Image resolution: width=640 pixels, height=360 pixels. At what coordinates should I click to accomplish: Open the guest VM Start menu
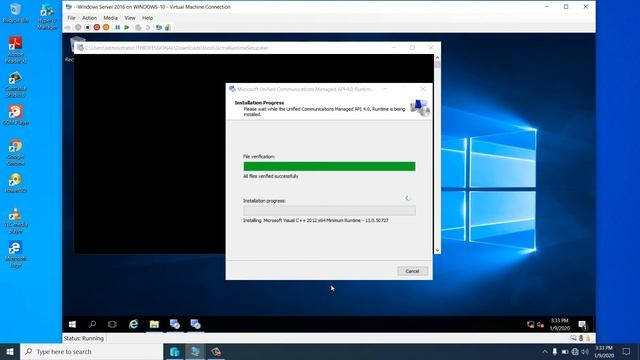coord(72,324)
